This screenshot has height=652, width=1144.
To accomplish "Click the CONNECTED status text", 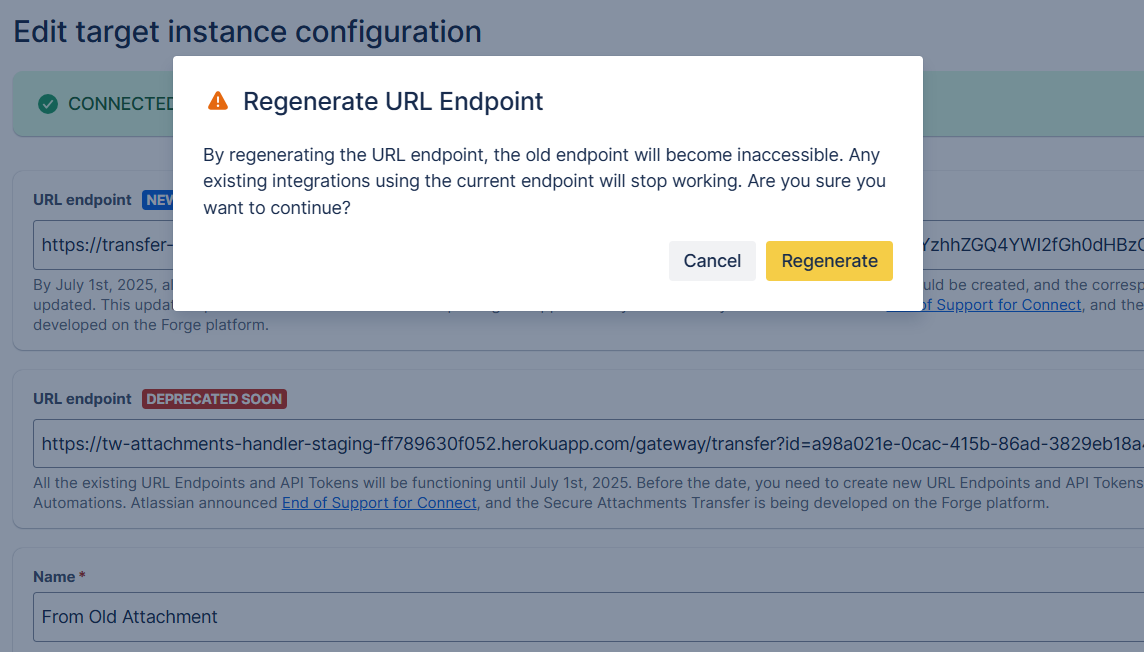I will tap(120, 104).
